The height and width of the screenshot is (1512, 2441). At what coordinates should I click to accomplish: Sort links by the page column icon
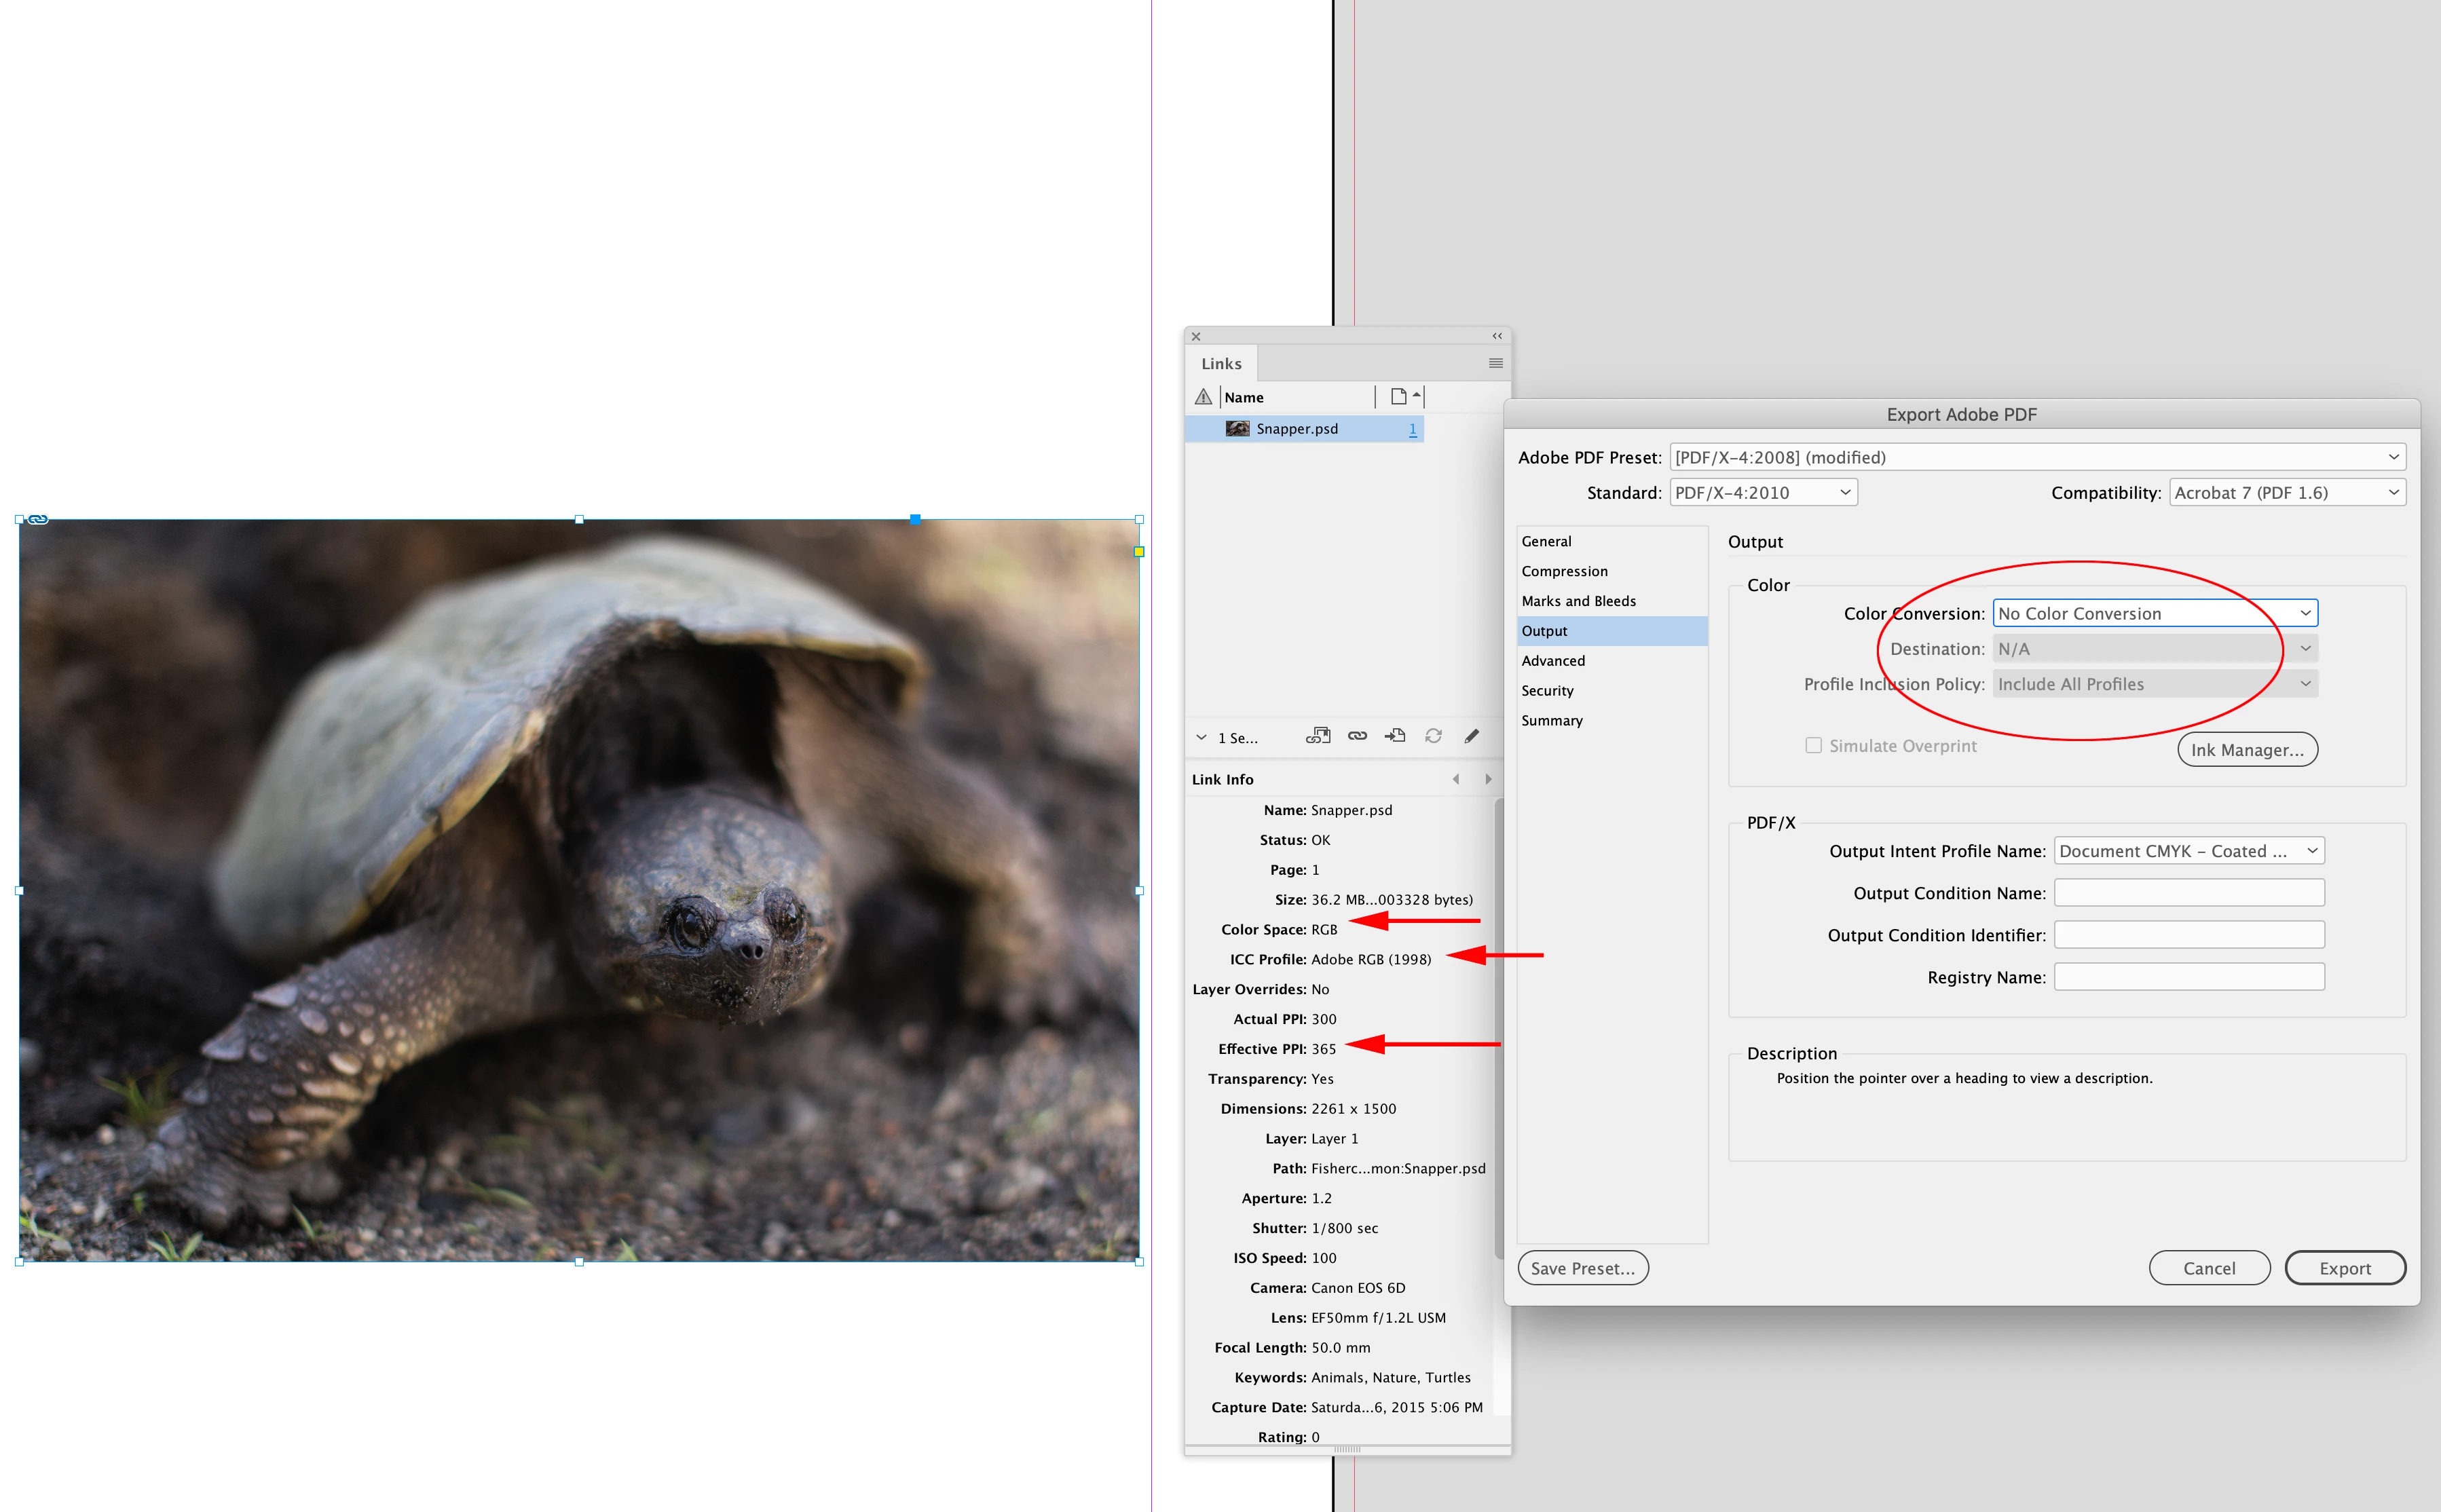click(x=1399, y=397)
